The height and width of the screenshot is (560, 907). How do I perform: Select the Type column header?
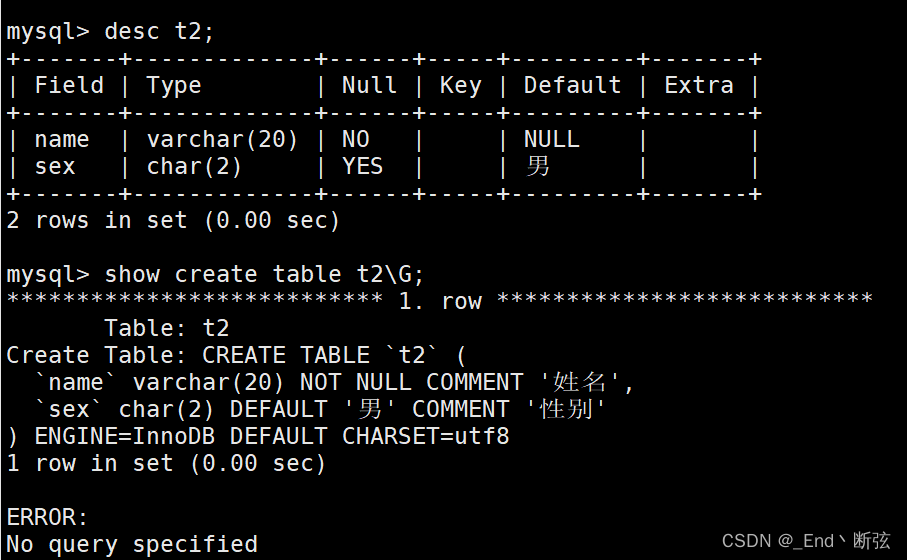pyautogui.click(x=174, y=86)
